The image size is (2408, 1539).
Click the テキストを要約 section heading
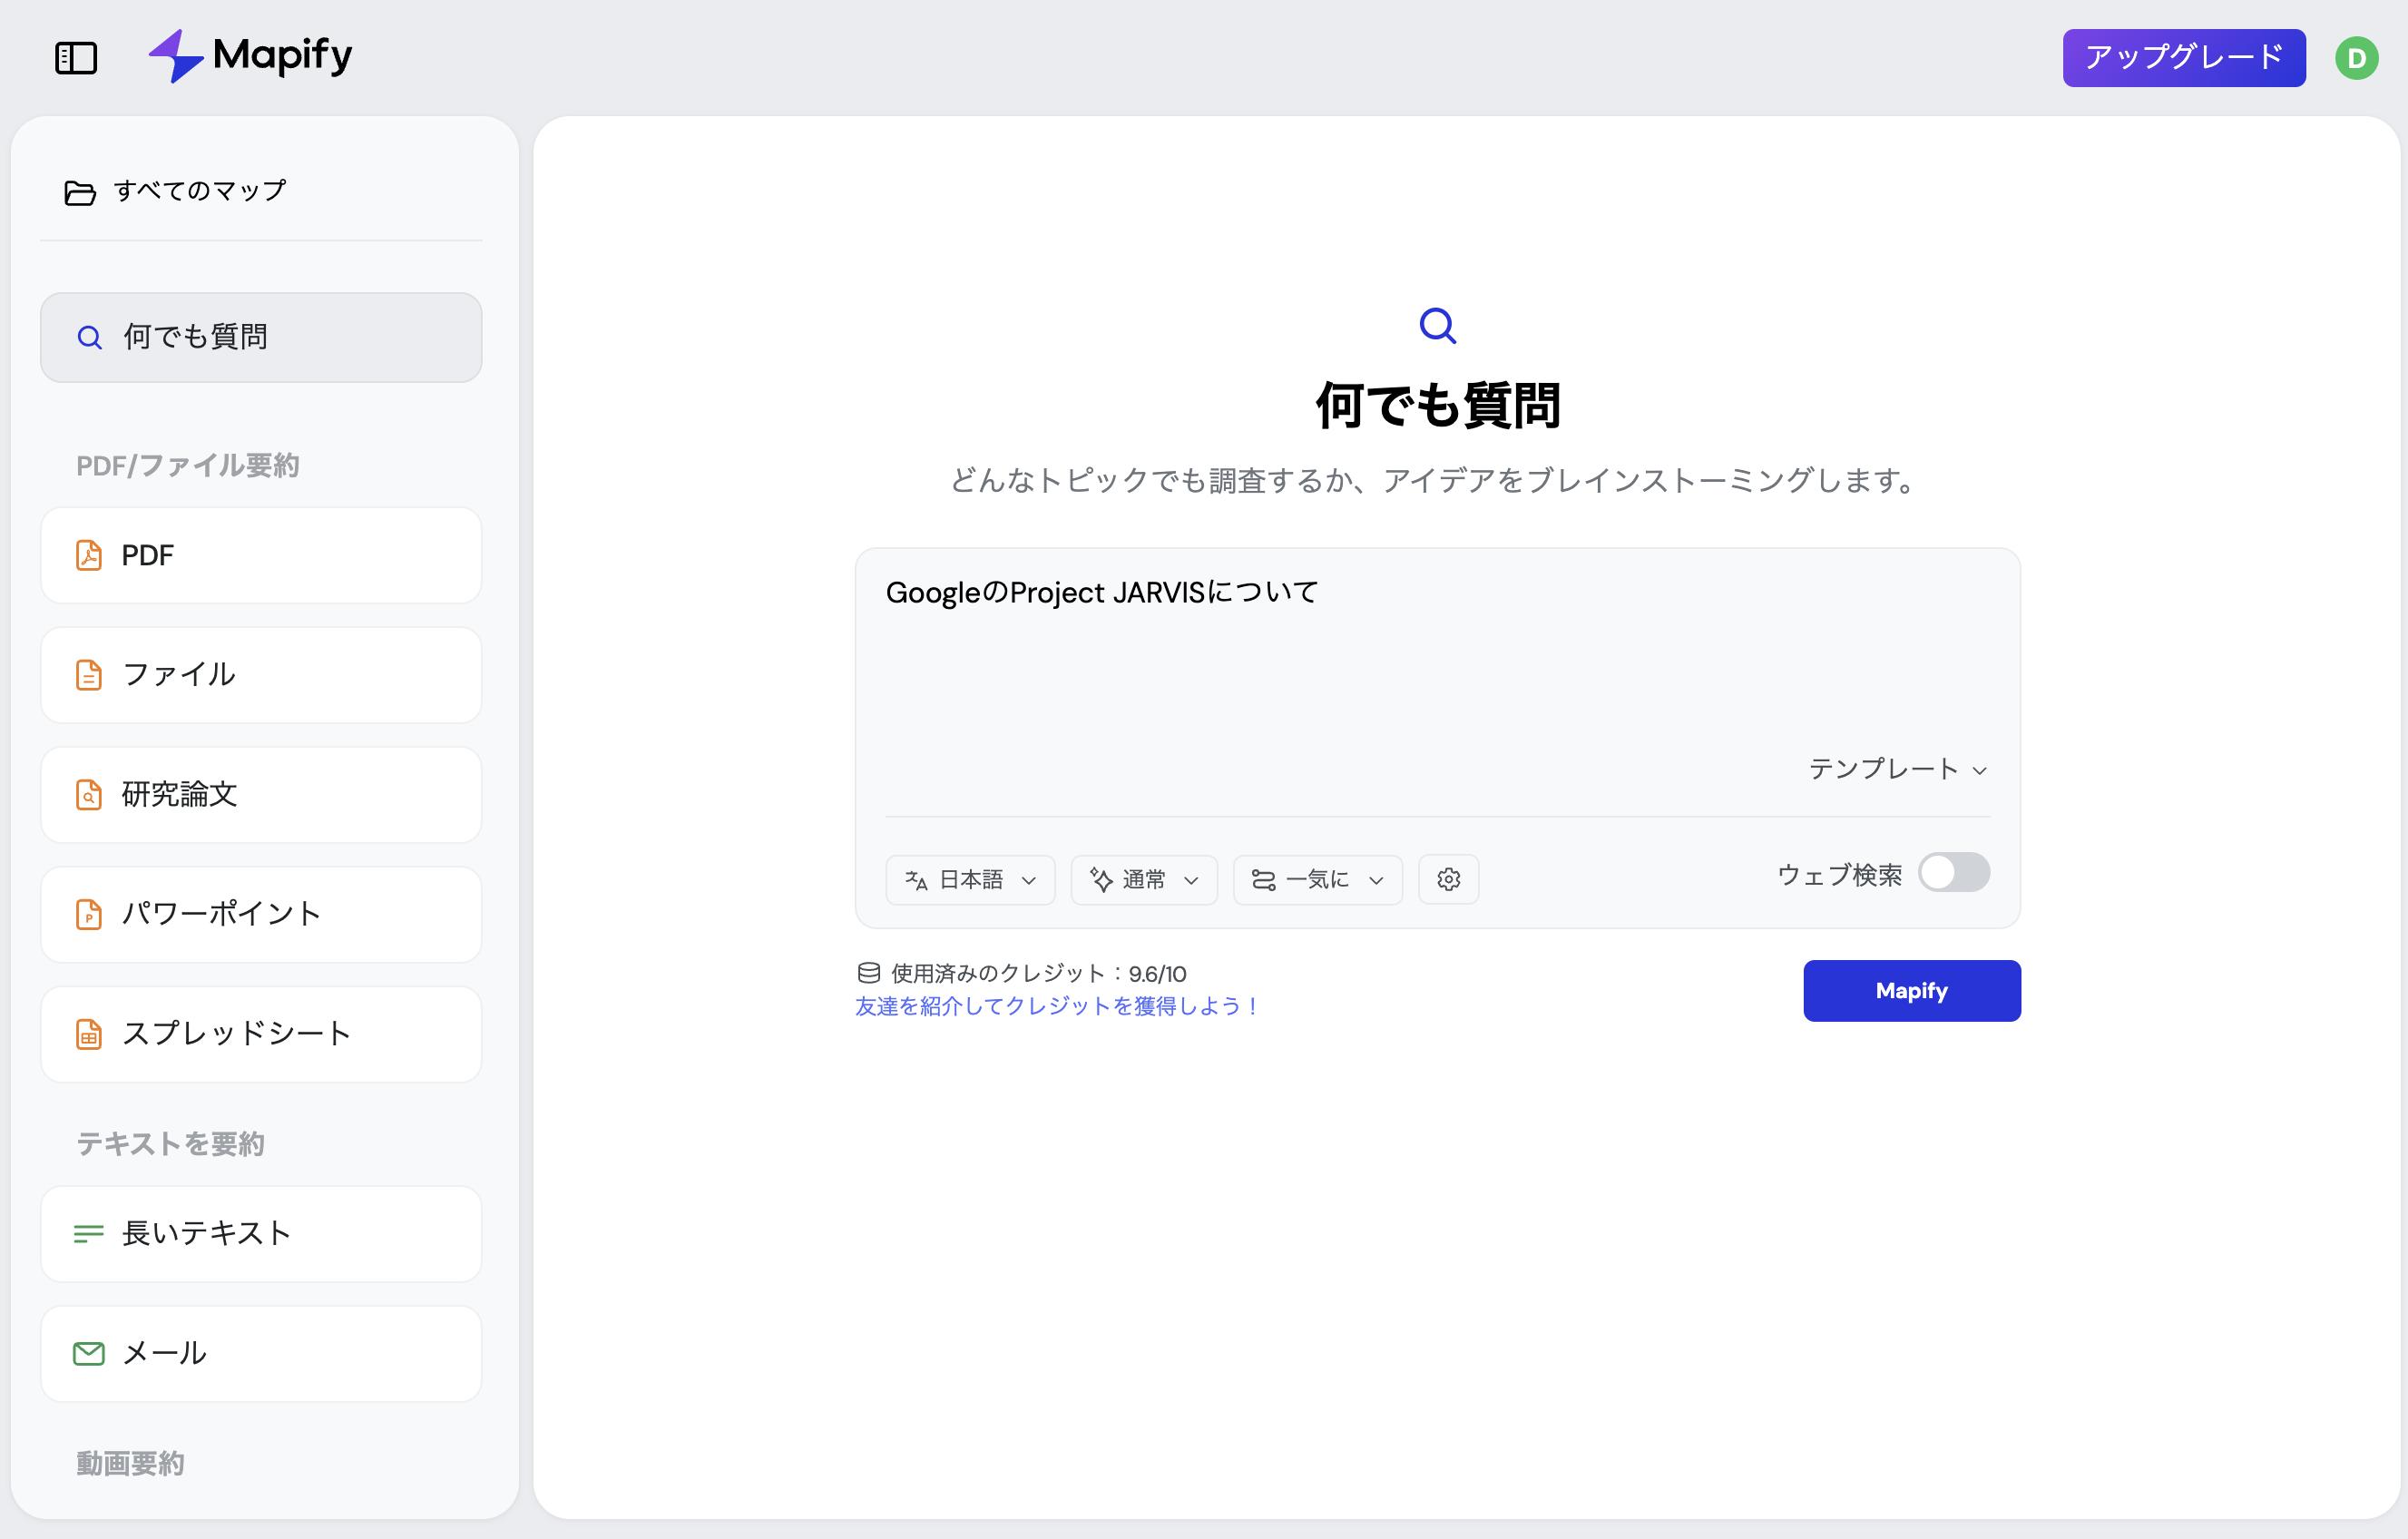[171, 1144]
